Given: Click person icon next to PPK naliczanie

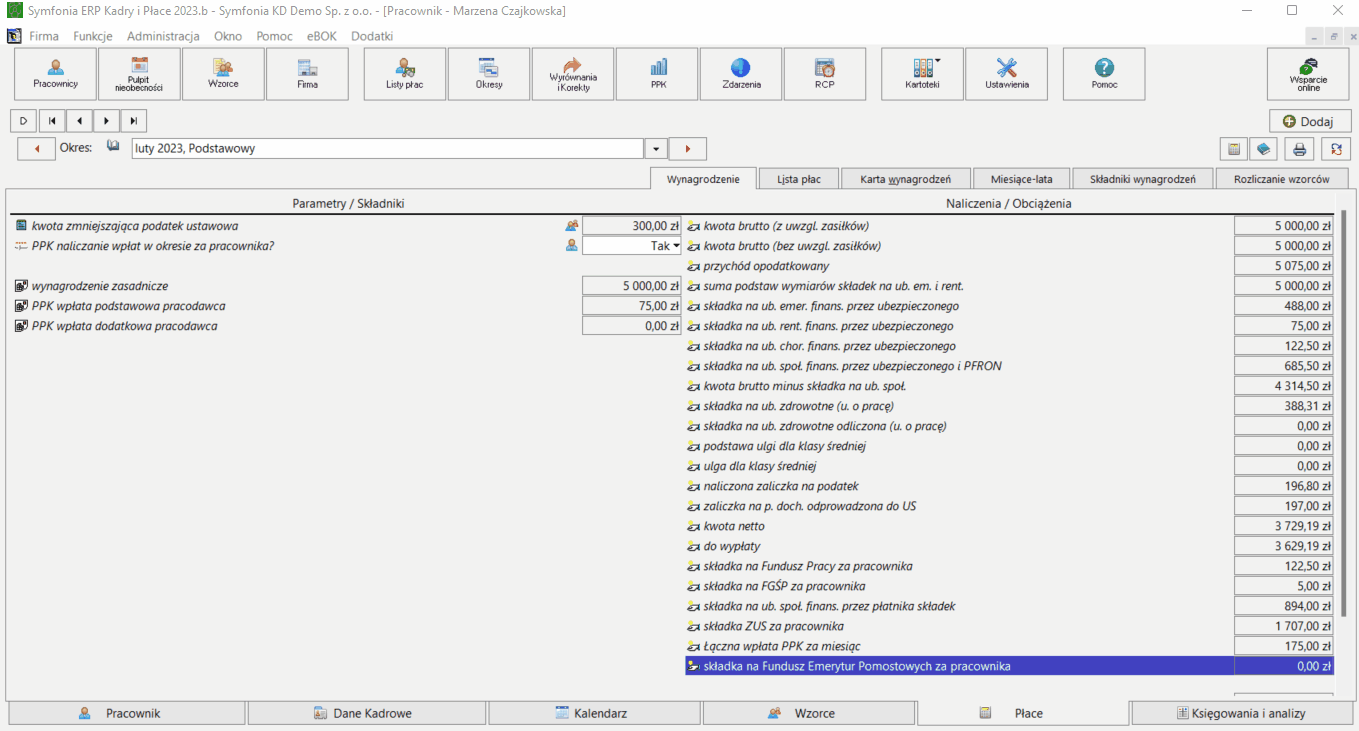Looking at the screenshot, I should (x=572, y=246).
